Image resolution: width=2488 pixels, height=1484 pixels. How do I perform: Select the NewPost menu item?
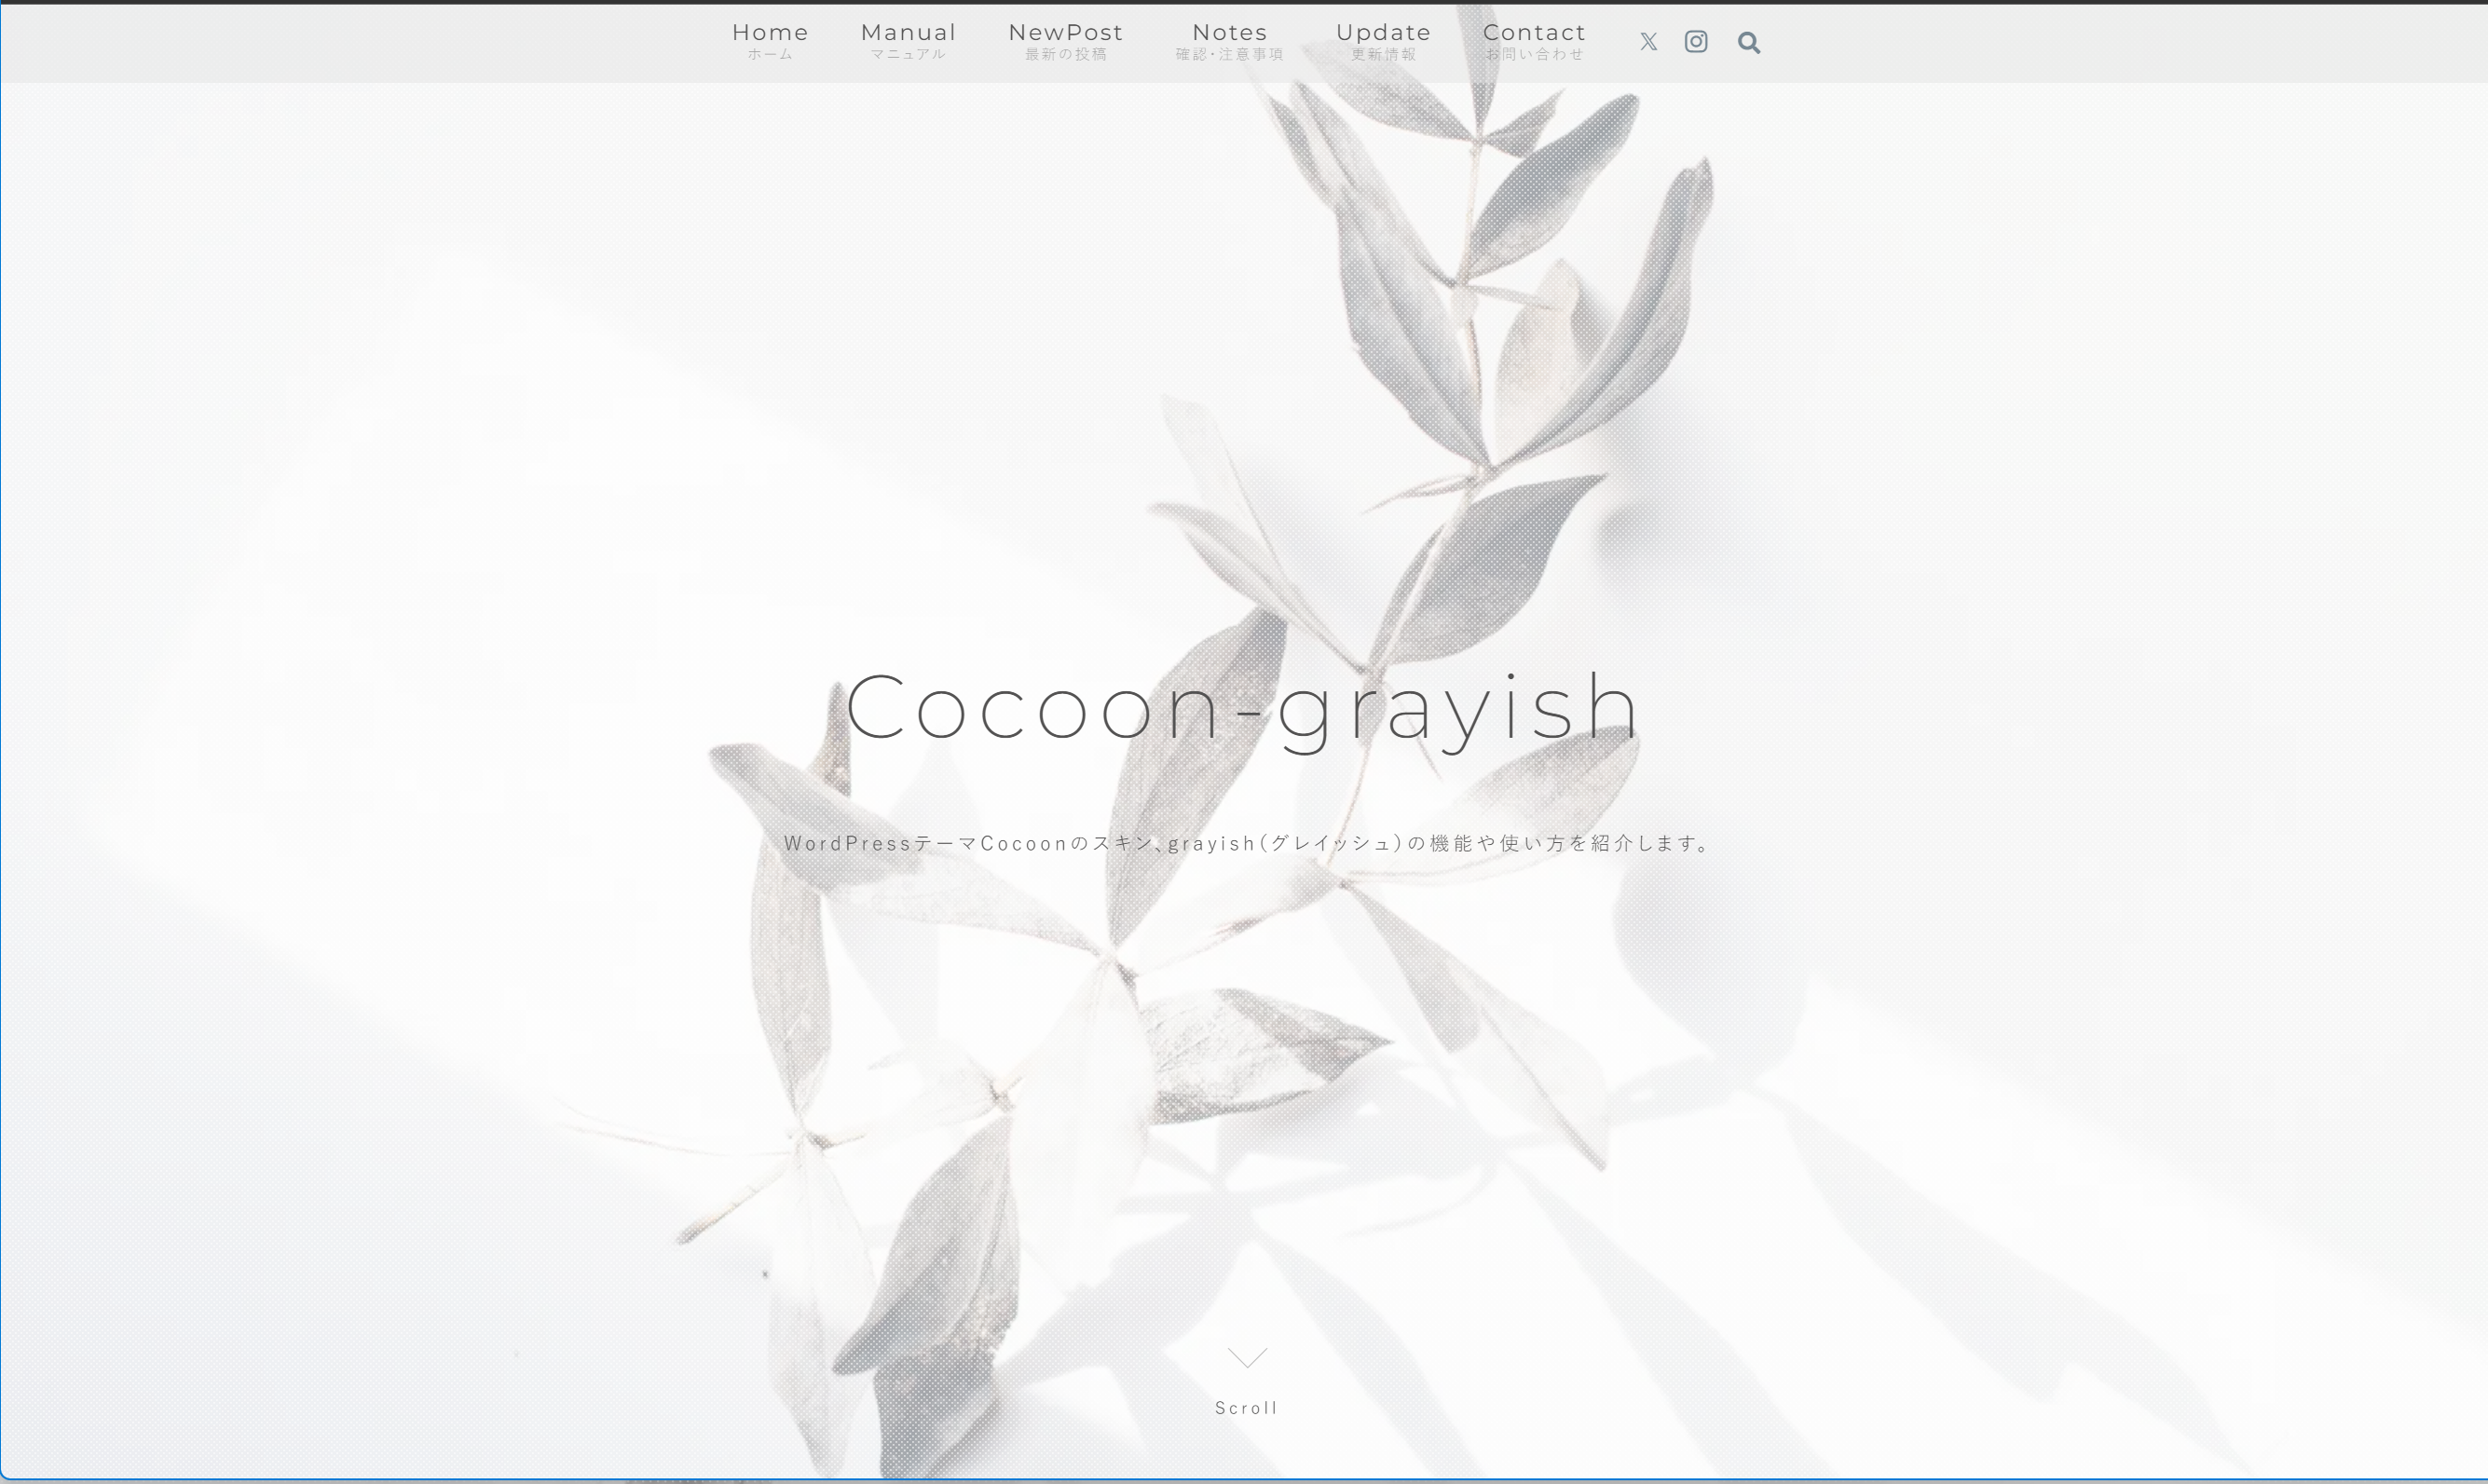[x=1065, y=32]
